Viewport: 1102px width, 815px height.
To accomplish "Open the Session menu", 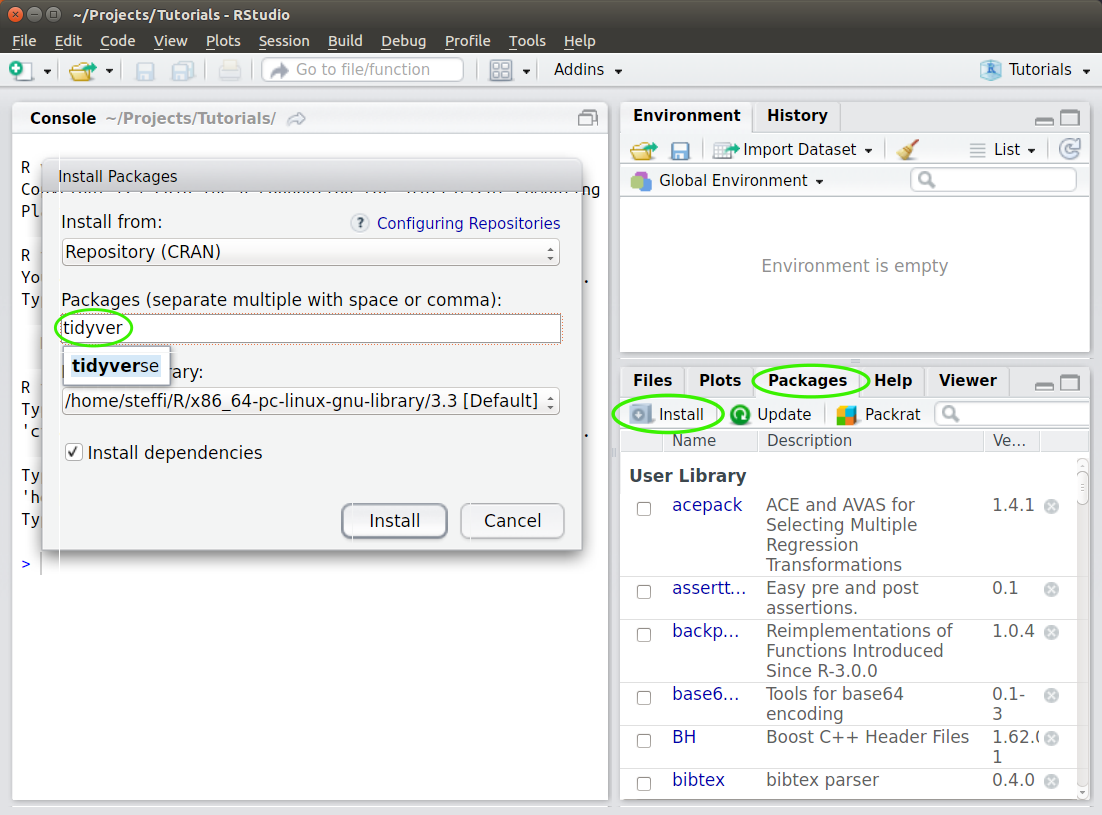I will (284, 41).
